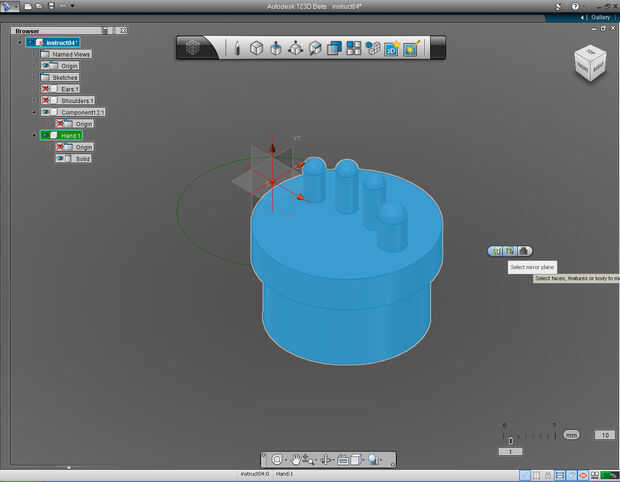
Task: Click the first mini-toolbar mirror icon
Action: [x=496, y=251]
